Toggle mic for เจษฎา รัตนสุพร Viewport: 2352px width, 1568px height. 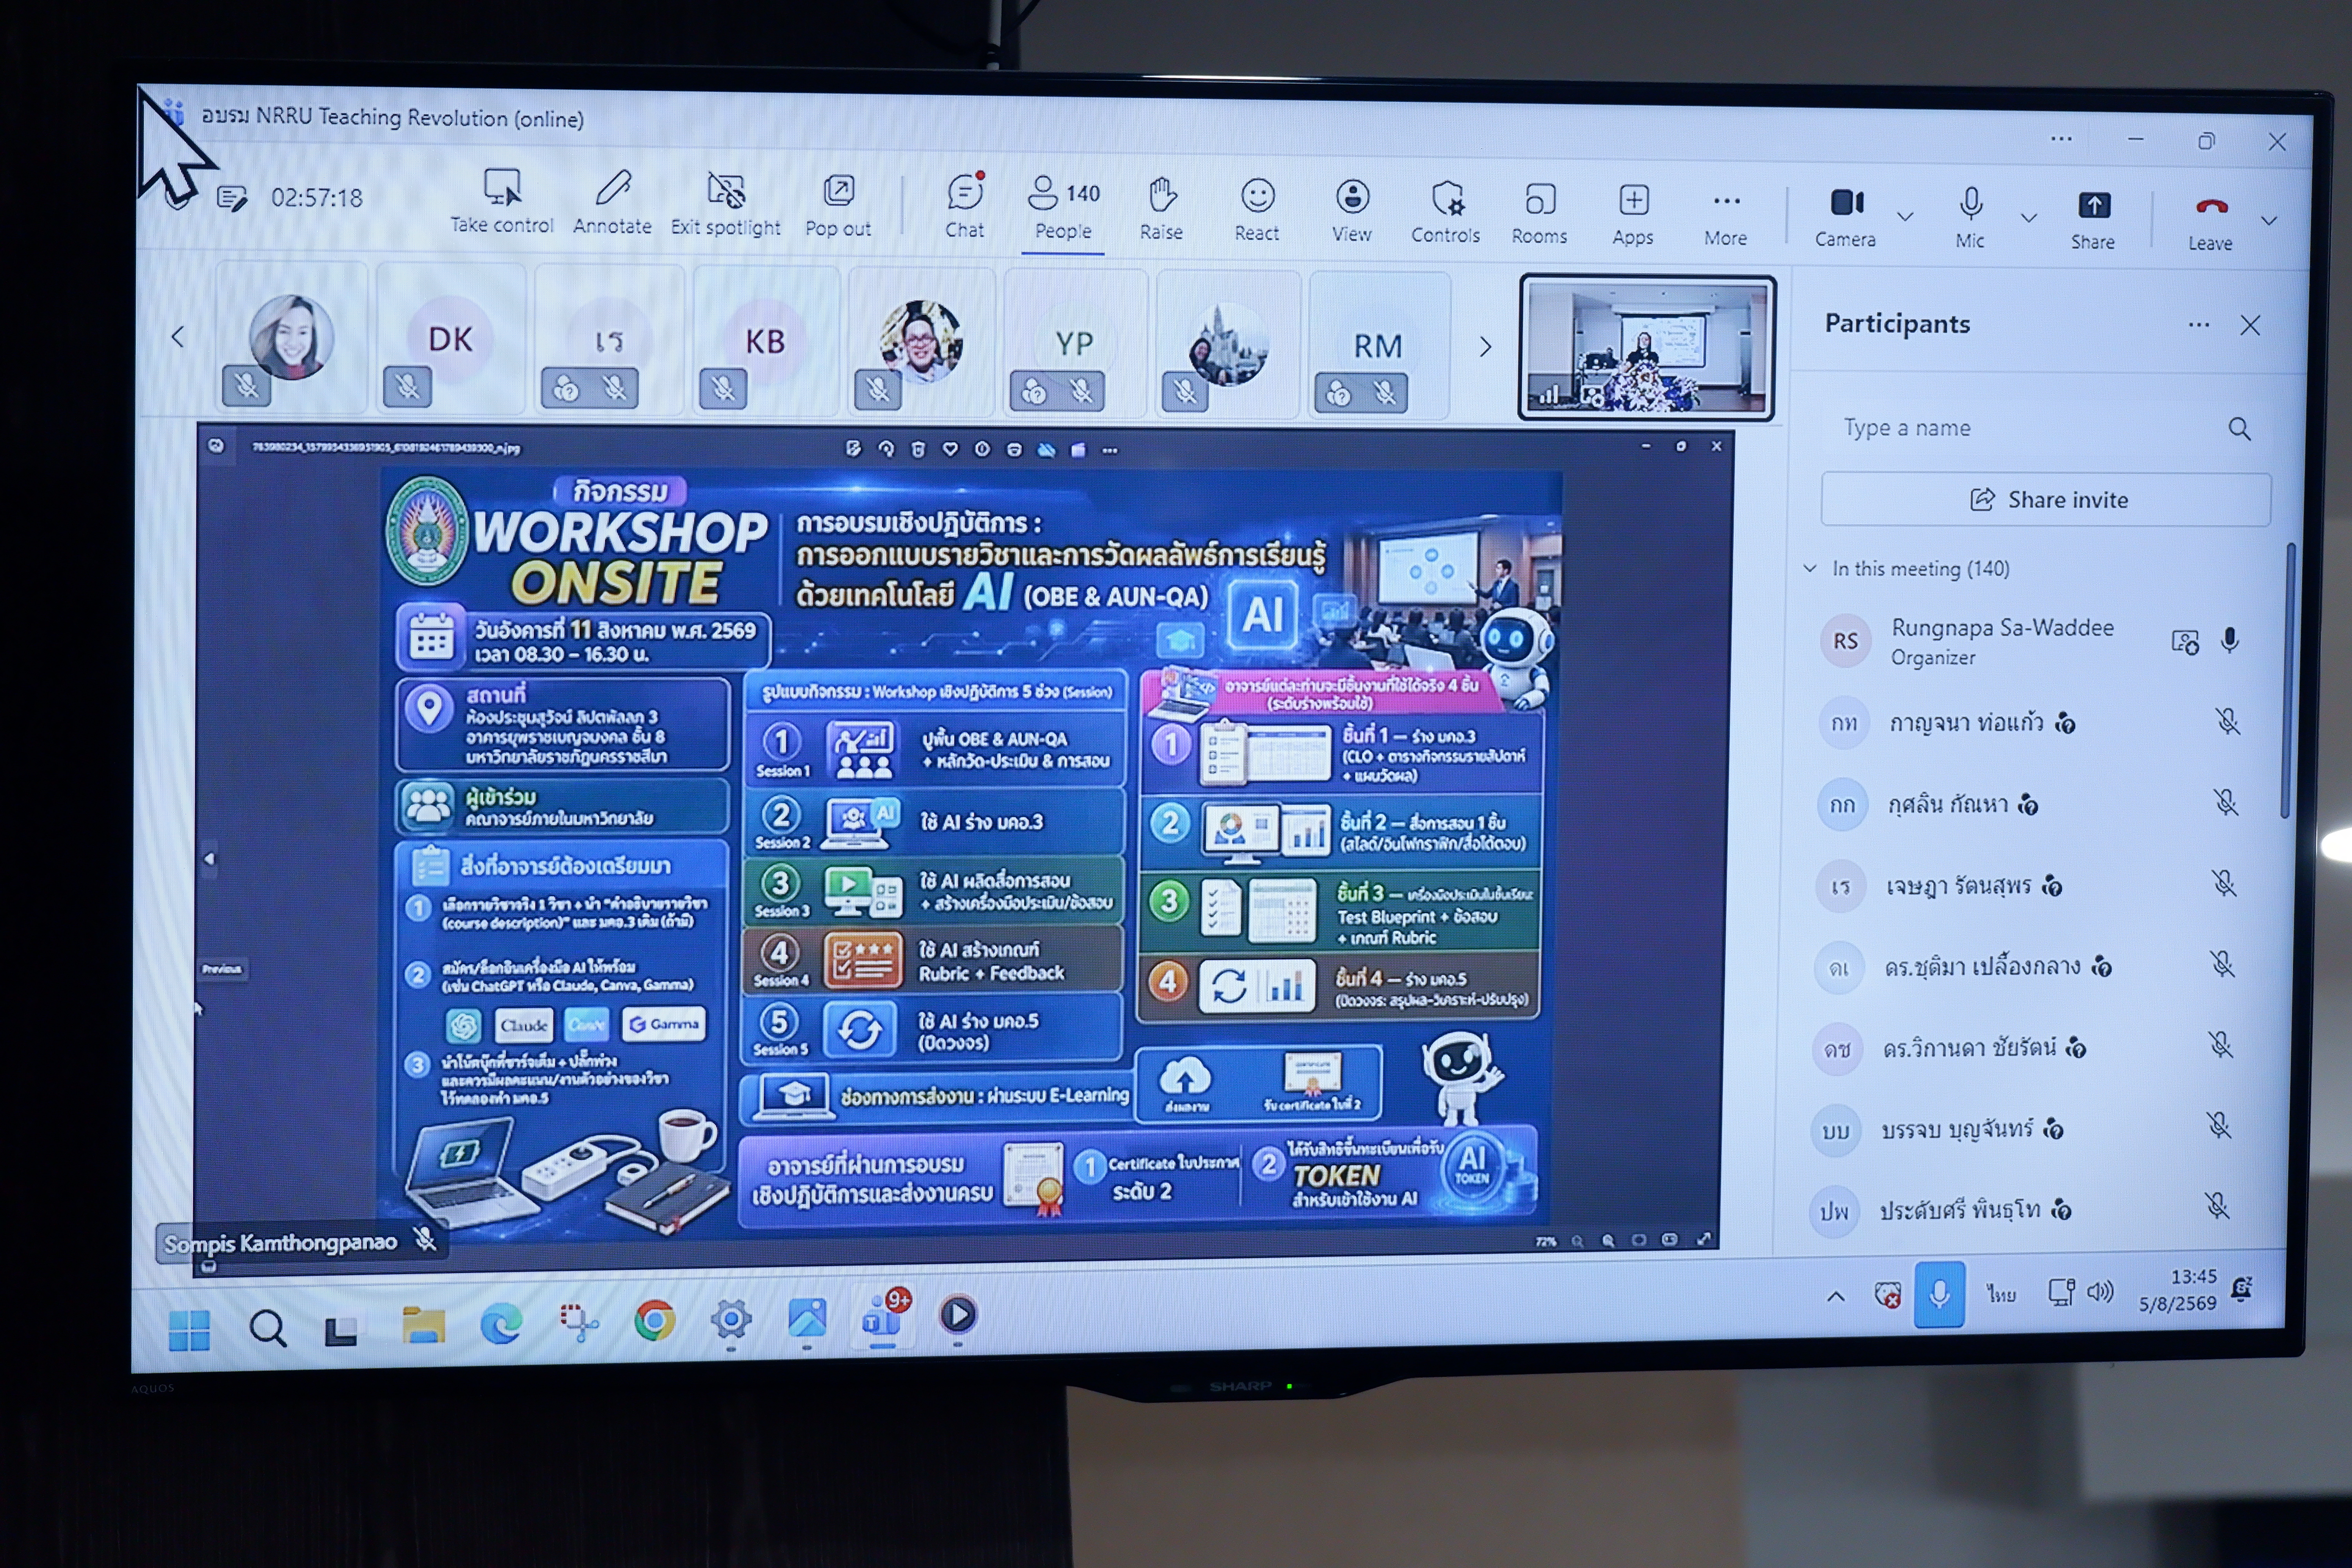(2223, 883)
